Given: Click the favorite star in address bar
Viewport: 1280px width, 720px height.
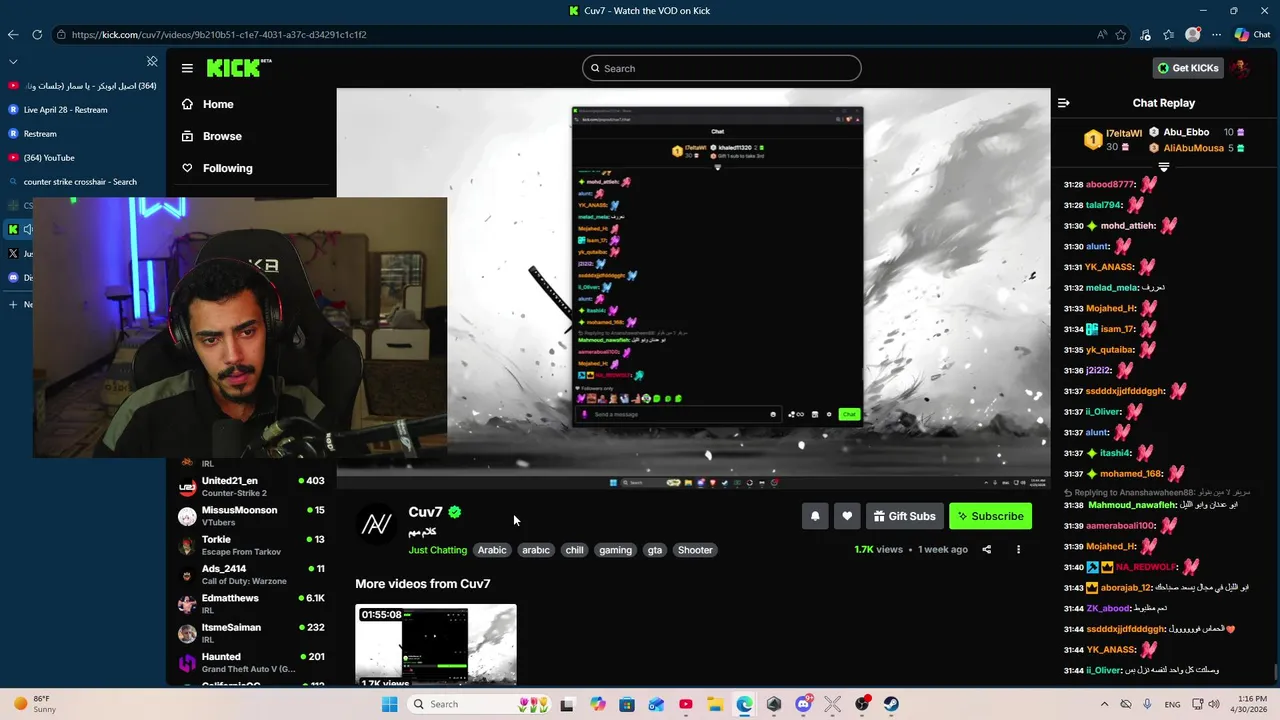Looking at the screenshot, I should [1121, 34].
